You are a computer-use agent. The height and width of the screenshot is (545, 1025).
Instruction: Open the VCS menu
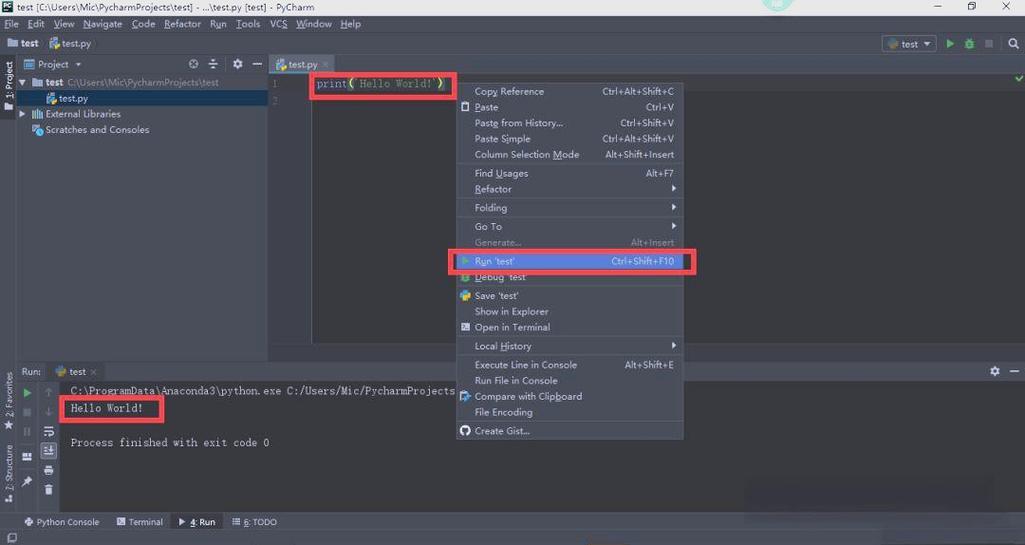pos(278,24)
